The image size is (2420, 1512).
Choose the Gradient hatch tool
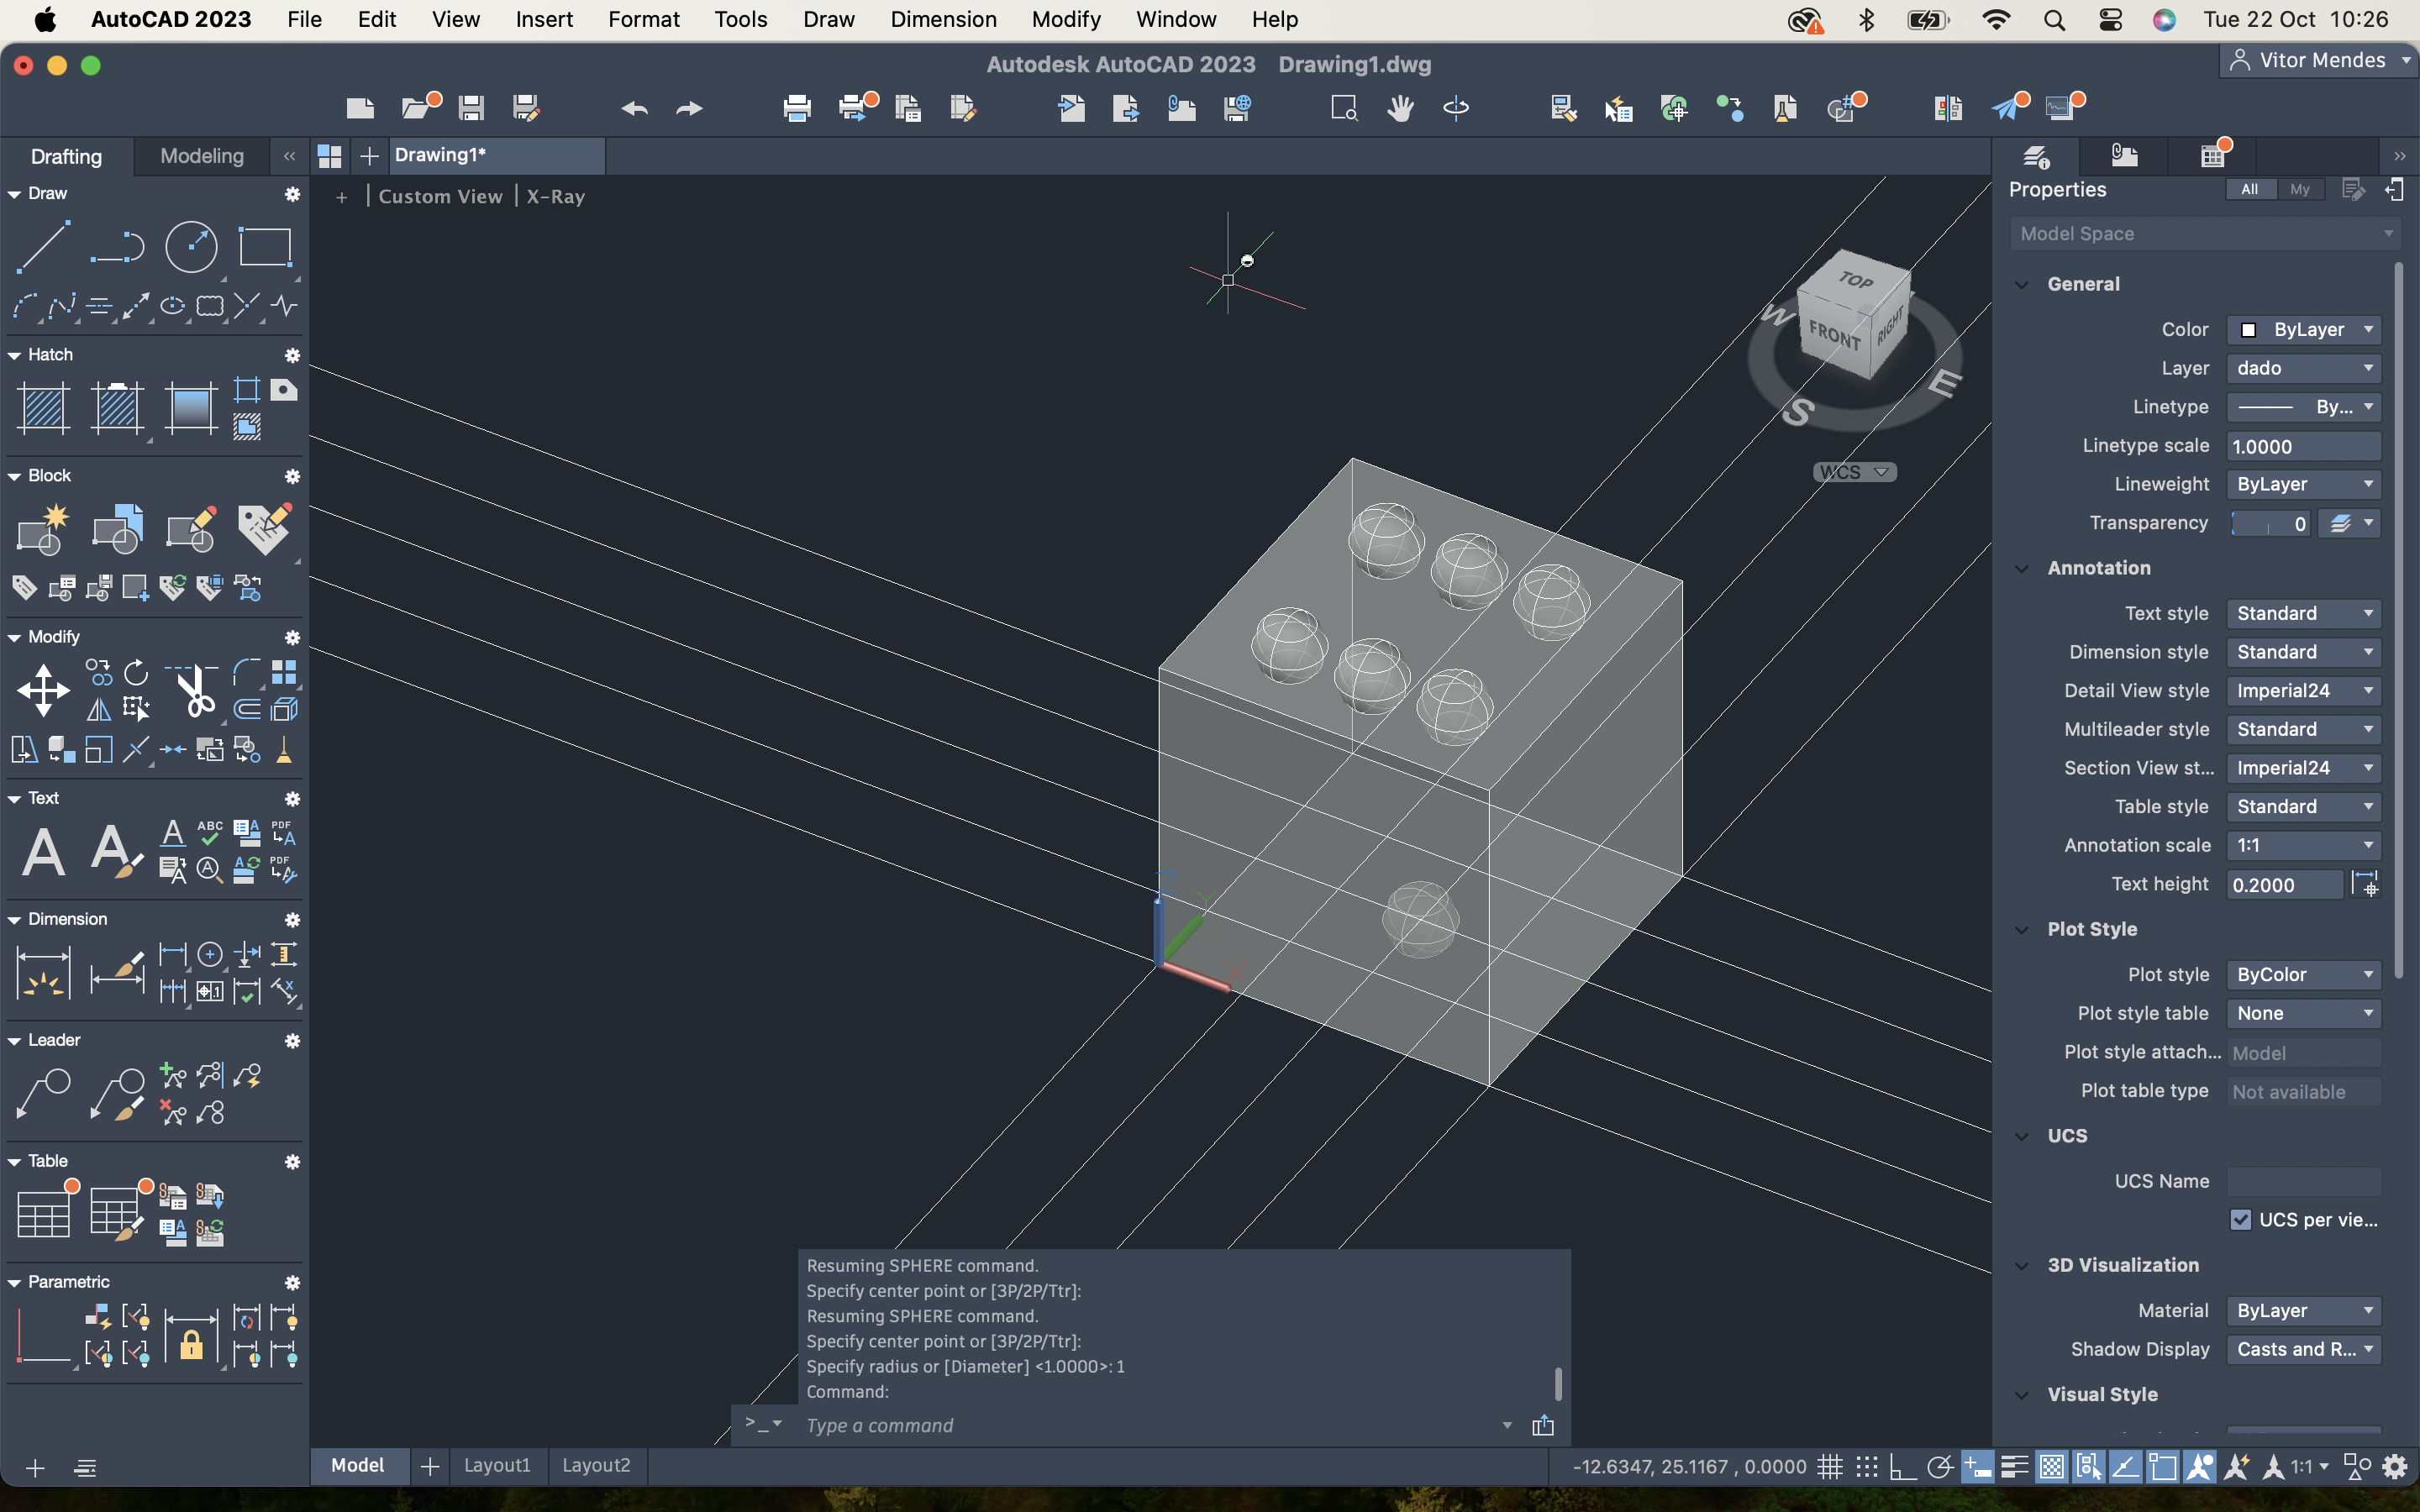click(191, 408)
